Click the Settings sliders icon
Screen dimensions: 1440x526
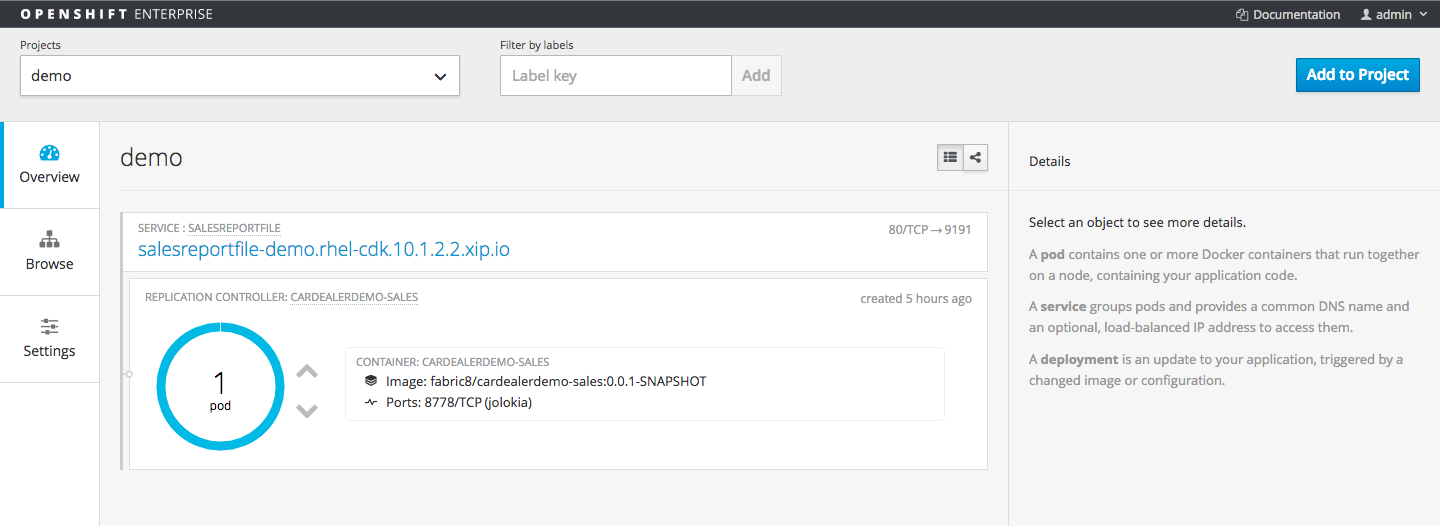50,327
